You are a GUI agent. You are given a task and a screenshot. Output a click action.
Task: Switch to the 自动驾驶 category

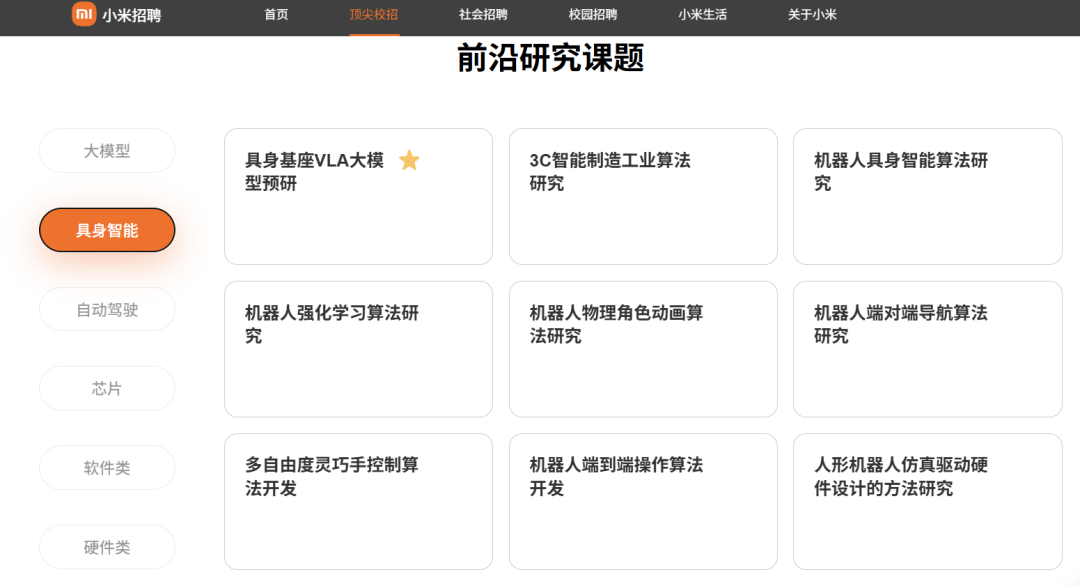point(107,309)
